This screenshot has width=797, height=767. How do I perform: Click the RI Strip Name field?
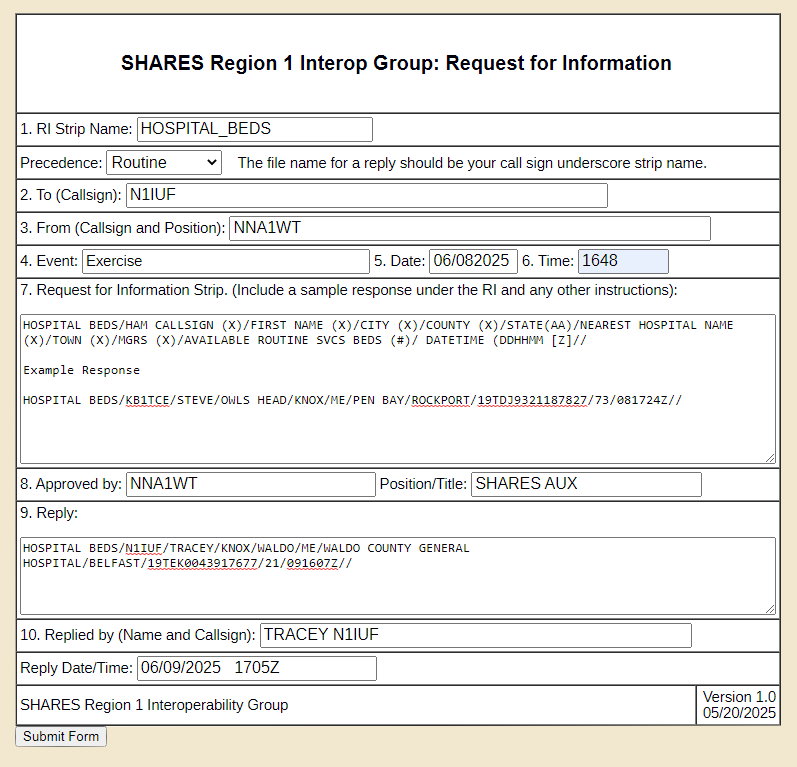254,129
